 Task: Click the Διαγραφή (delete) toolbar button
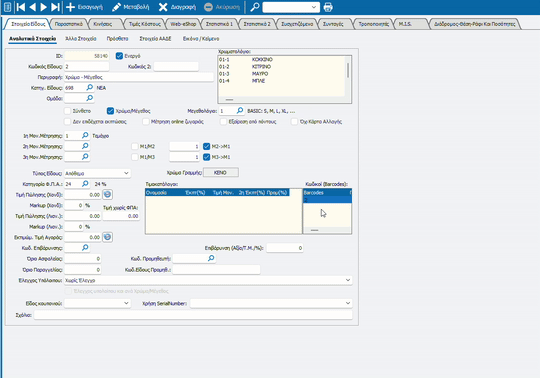(177, 7)
